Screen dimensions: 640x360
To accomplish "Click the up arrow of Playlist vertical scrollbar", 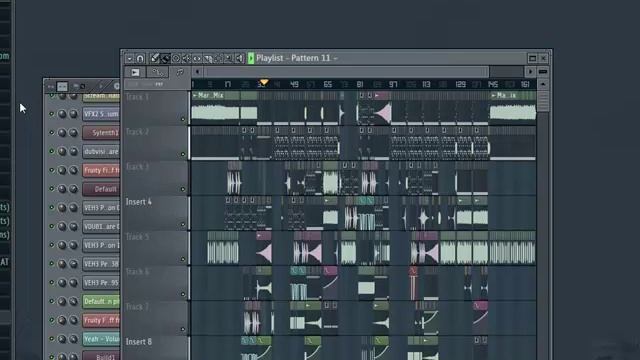I will (543, 84).
